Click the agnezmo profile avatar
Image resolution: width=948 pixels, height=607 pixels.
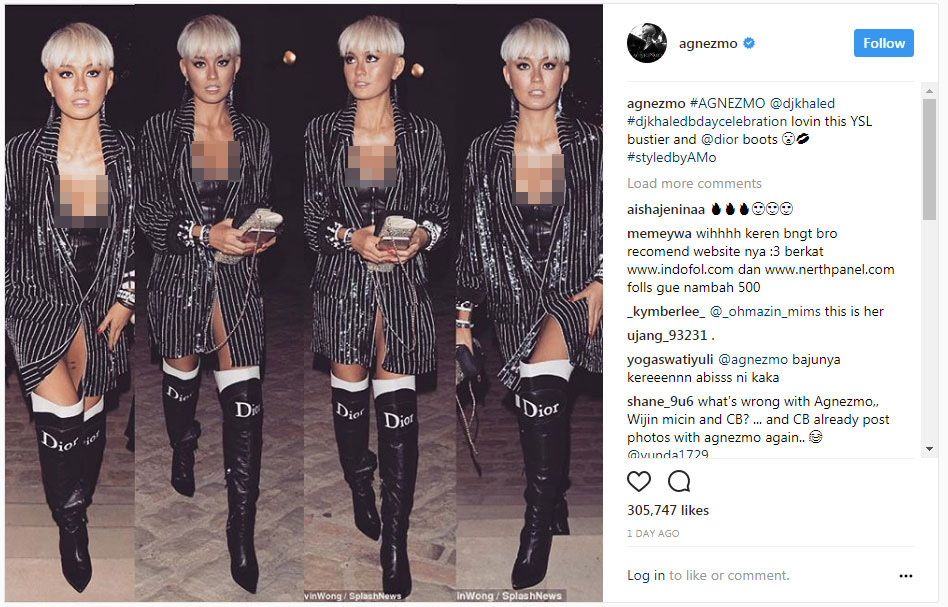[x=647, y=43]
